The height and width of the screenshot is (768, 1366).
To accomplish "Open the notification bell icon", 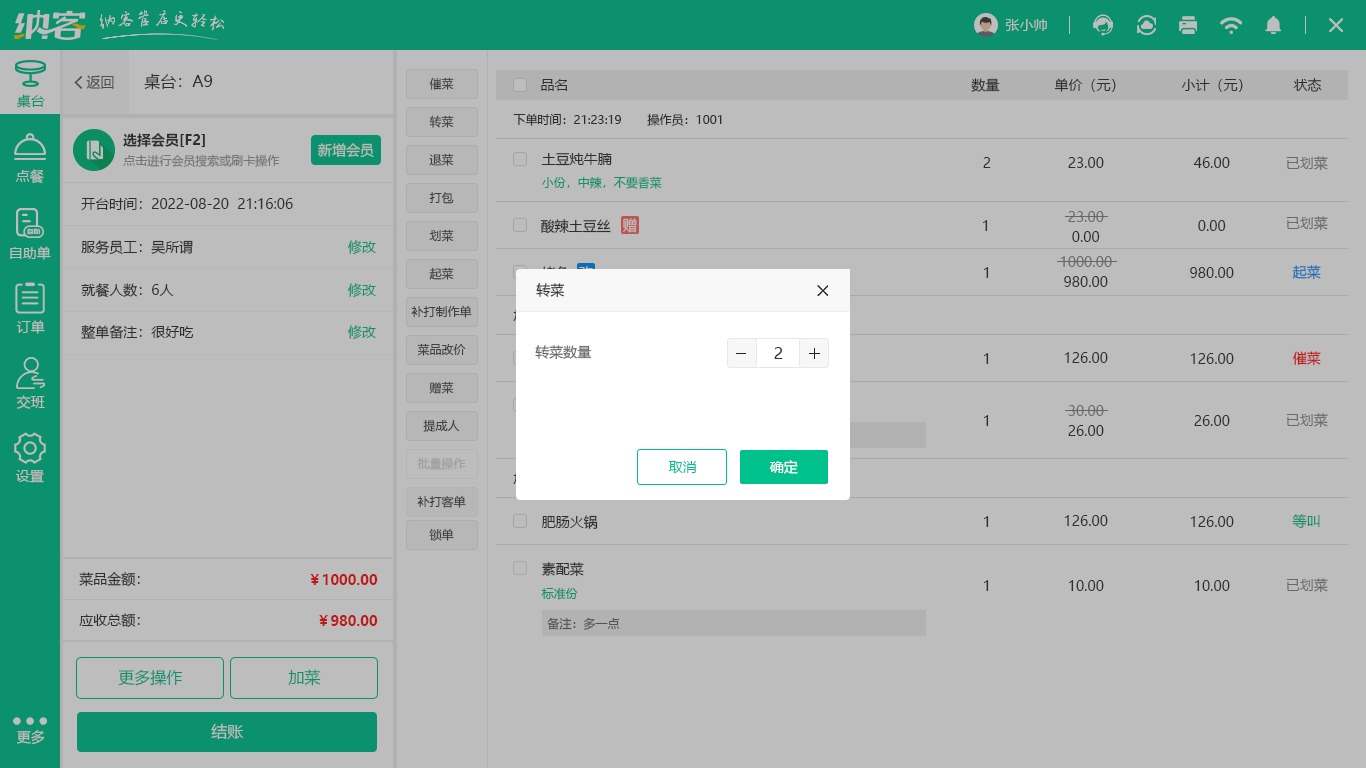I will pos(1273,25).
